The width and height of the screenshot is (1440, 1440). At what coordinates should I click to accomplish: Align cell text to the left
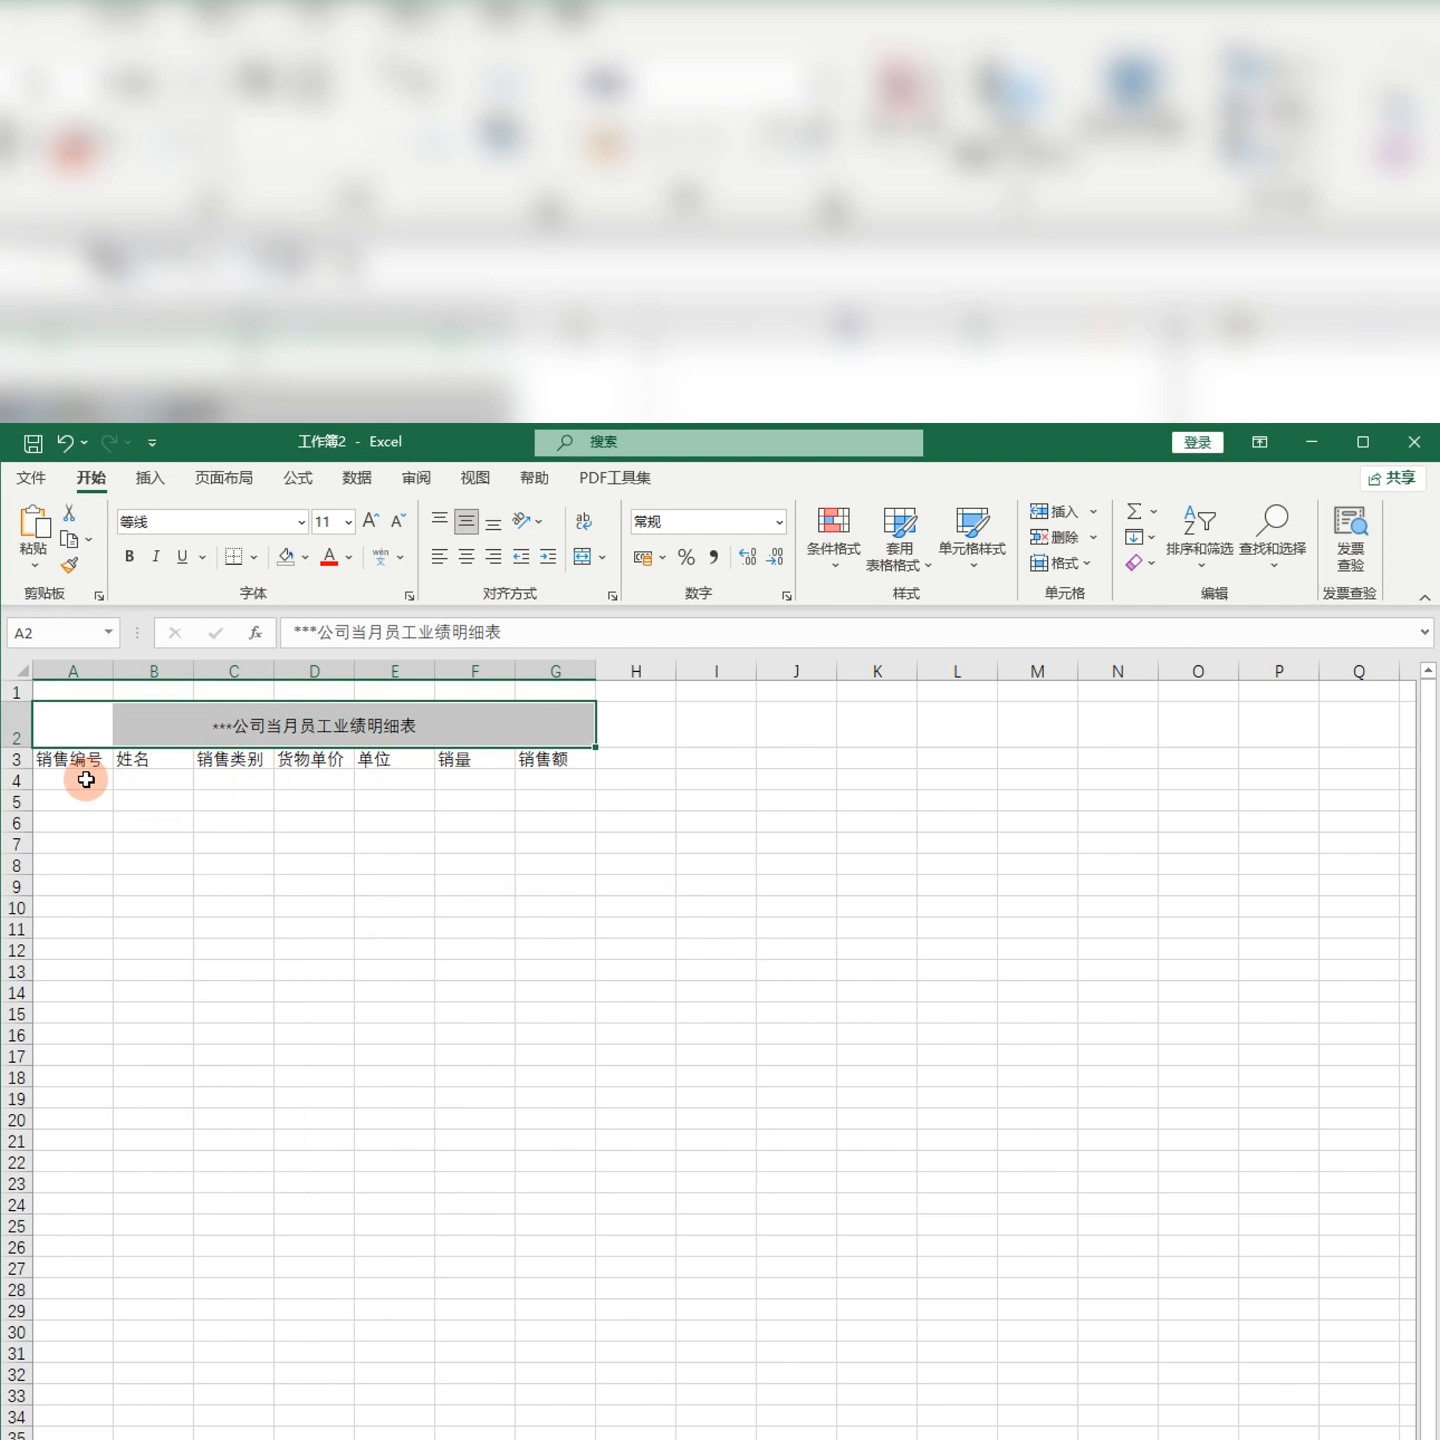tap(439, 557)
